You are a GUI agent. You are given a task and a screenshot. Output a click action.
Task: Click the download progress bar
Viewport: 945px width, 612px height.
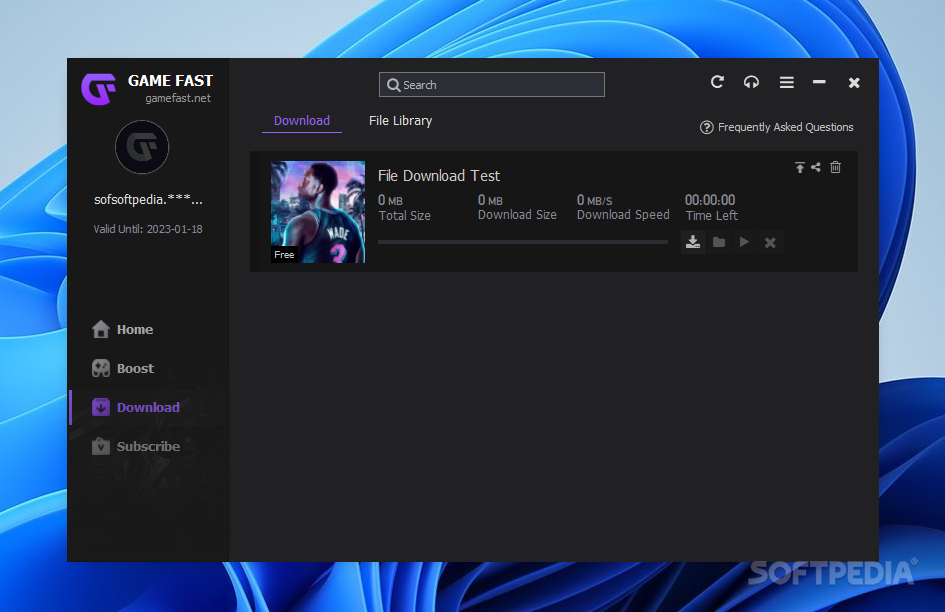point(523,242)
